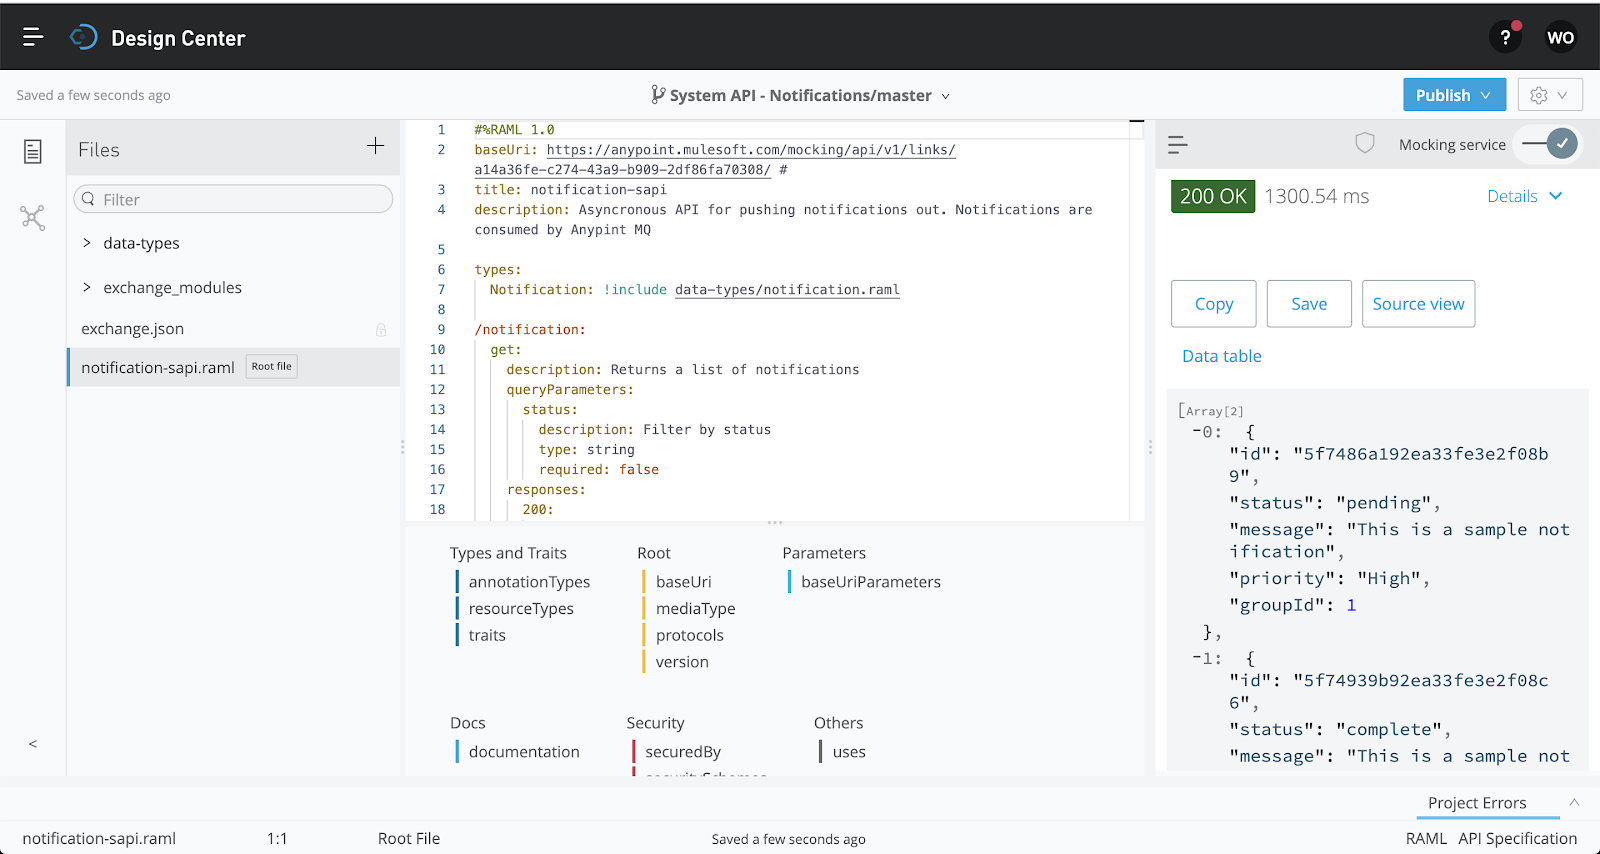Open the settings gear dropdown
This screenshot has height=854, width=1600.
1549,95
